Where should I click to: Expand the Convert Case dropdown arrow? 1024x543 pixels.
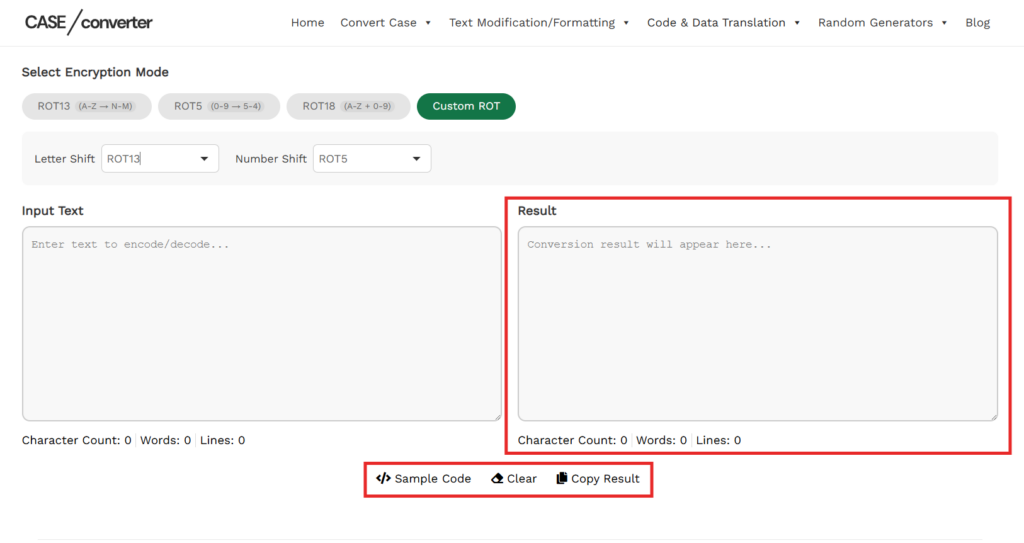428,23
